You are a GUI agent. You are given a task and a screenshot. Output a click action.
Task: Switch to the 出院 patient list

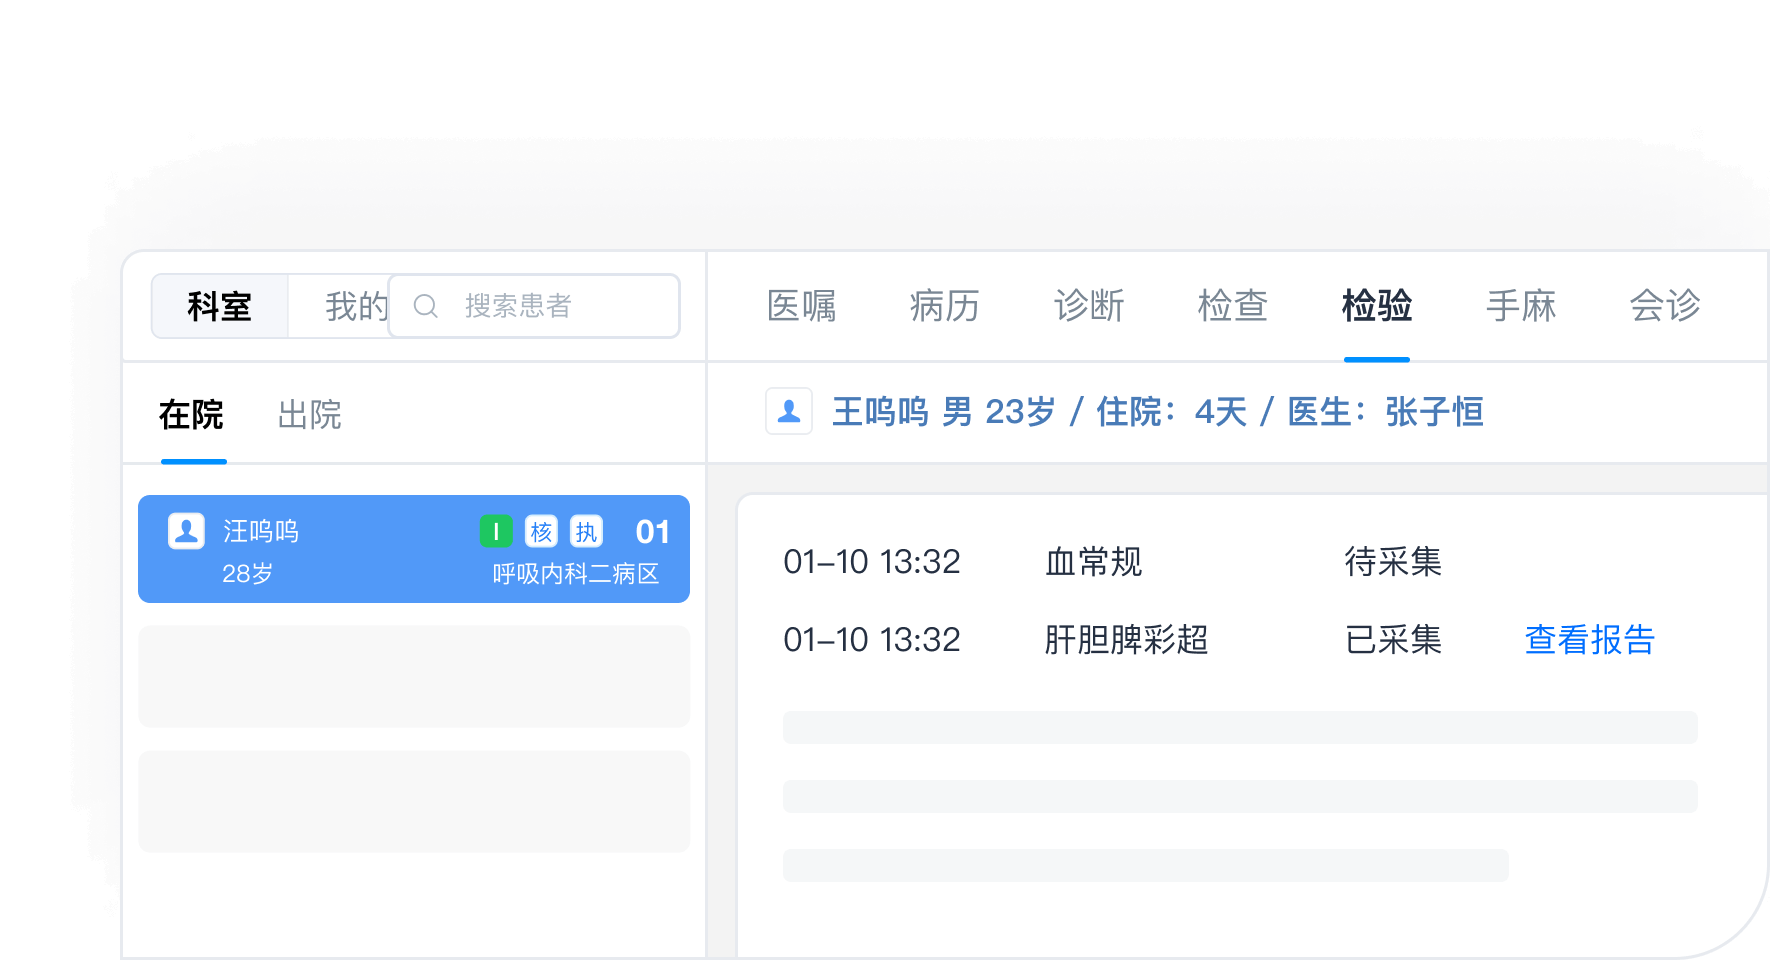pyautogui.click(x=309, y=414)
